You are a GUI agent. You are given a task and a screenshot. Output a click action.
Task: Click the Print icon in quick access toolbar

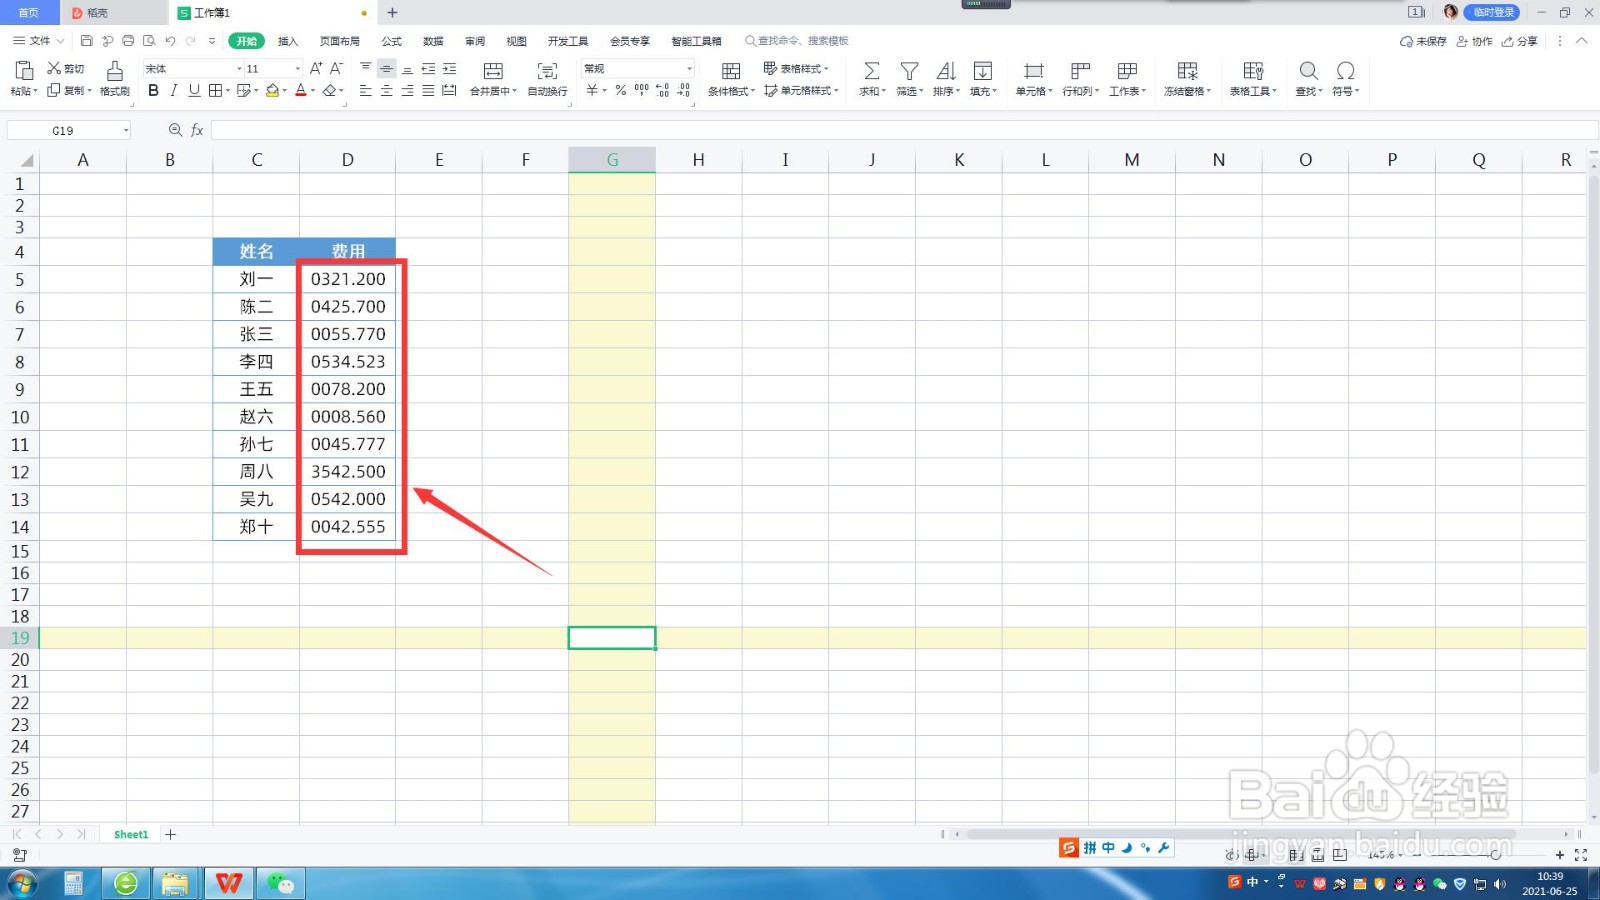tap(128, 41)
